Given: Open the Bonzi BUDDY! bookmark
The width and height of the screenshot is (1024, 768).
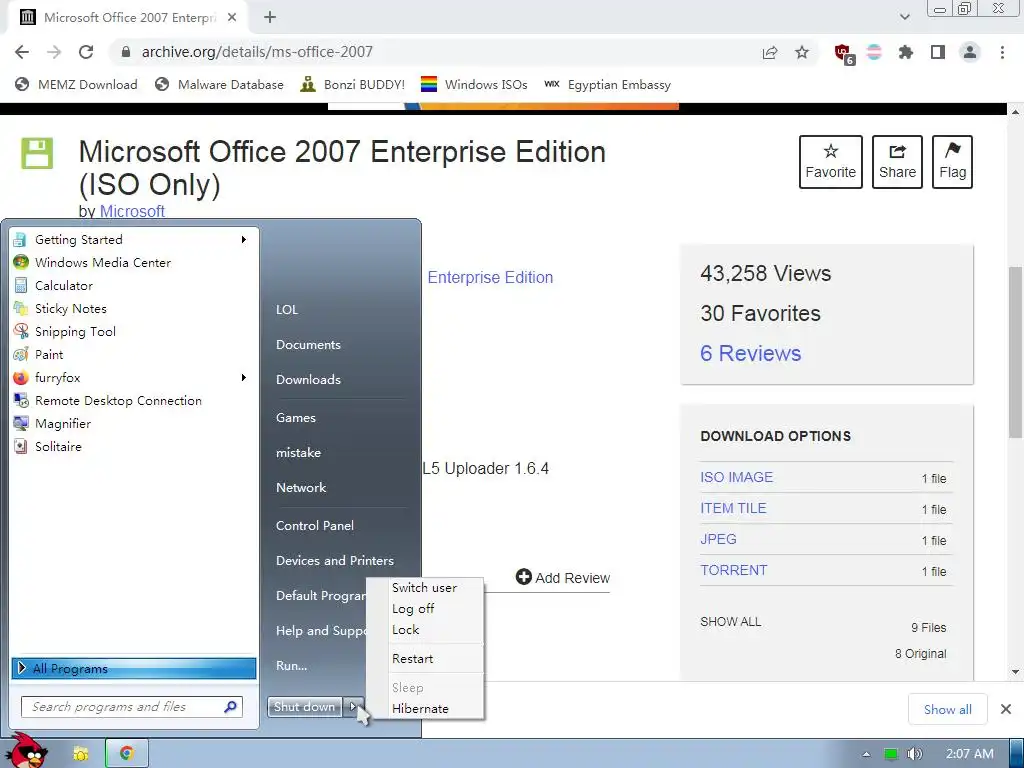Looking at the screenshot, I should click(x=353, y=85).
